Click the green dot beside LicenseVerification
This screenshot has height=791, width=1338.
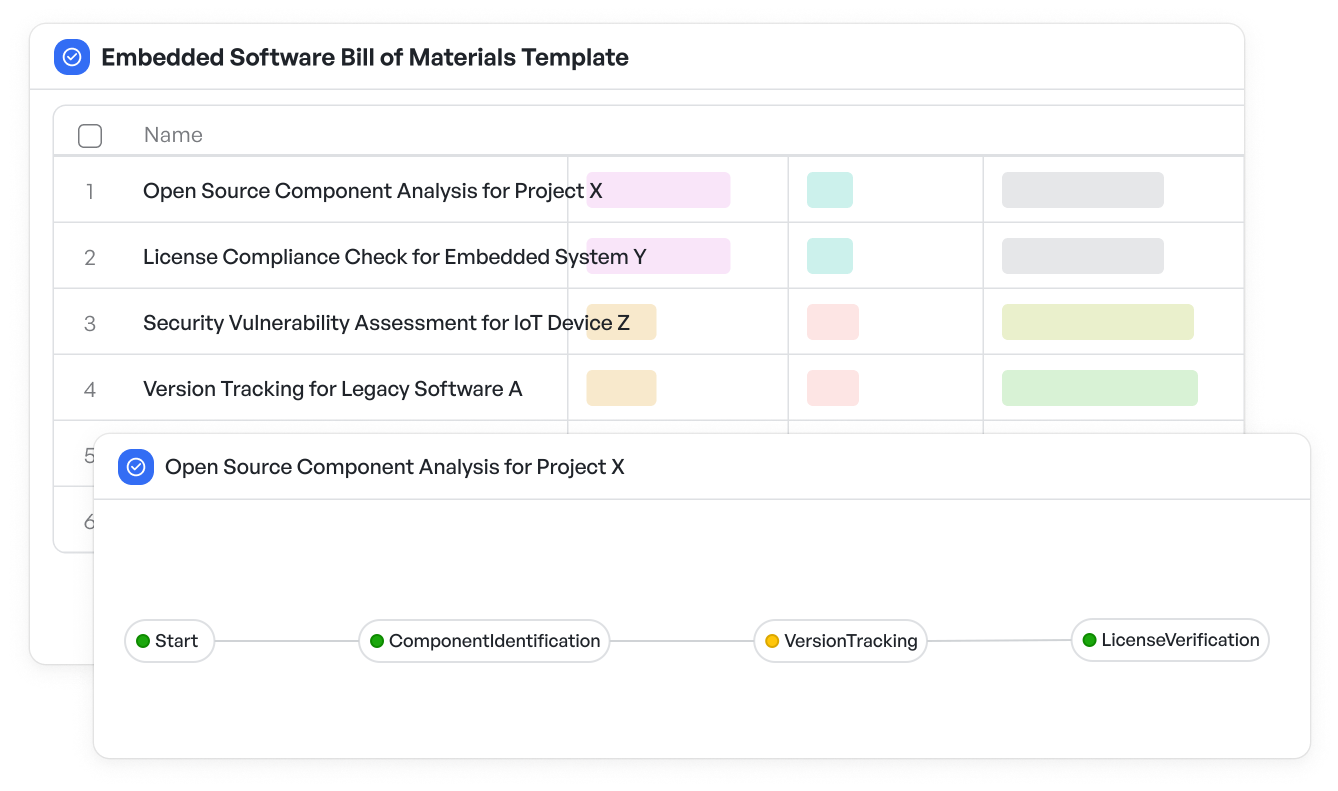click(x=1086, y=640)
